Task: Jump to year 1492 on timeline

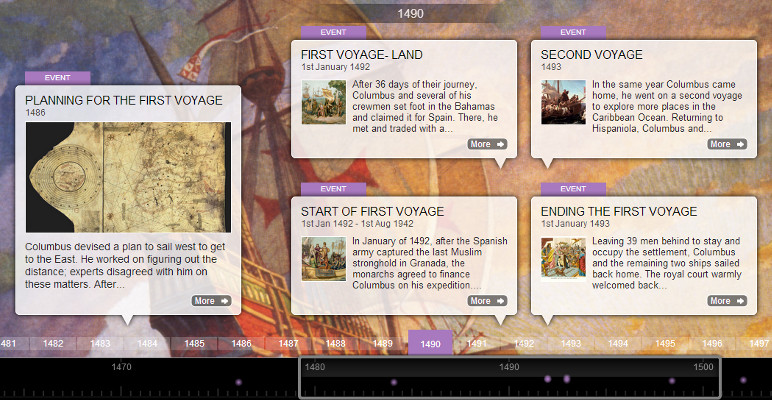Action: [524, 343]
